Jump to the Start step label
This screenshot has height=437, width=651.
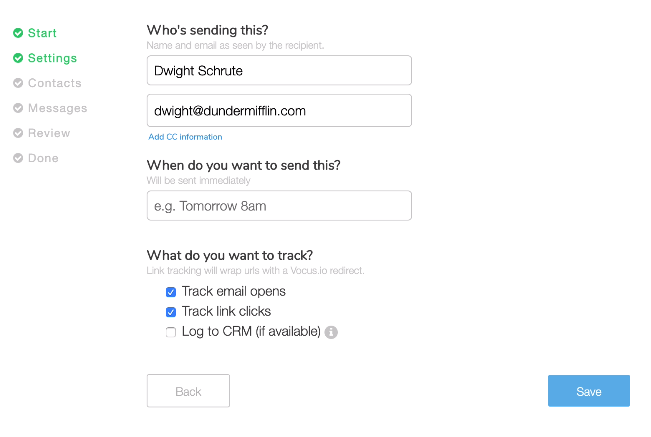[x=42, y=33]
